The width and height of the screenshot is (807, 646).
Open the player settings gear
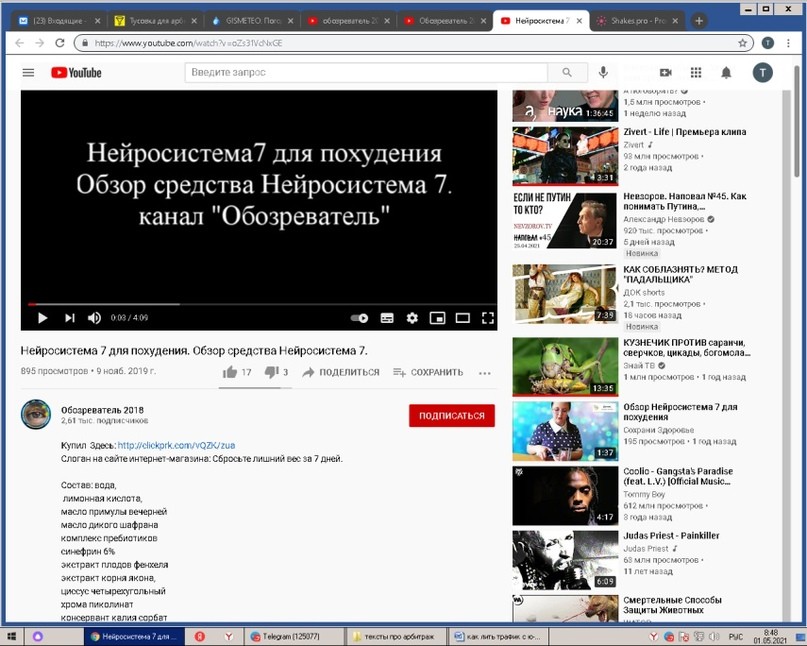[x=412, y=318]
